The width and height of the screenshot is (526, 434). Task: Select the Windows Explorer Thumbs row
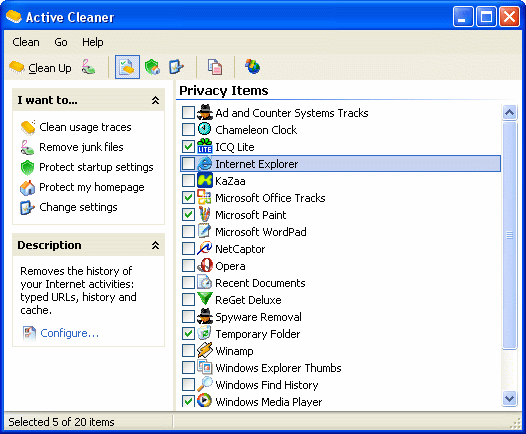pos(340,368)
